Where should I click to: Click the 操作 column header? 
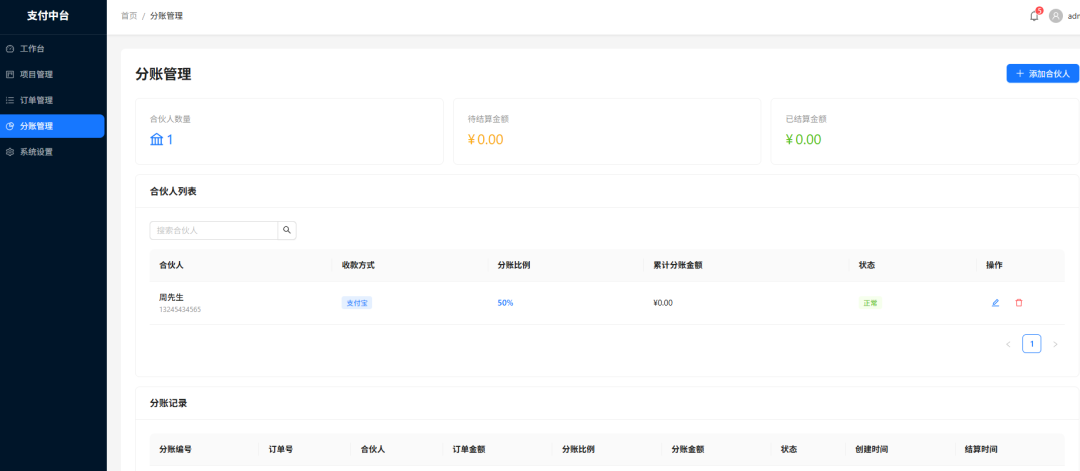994,265
